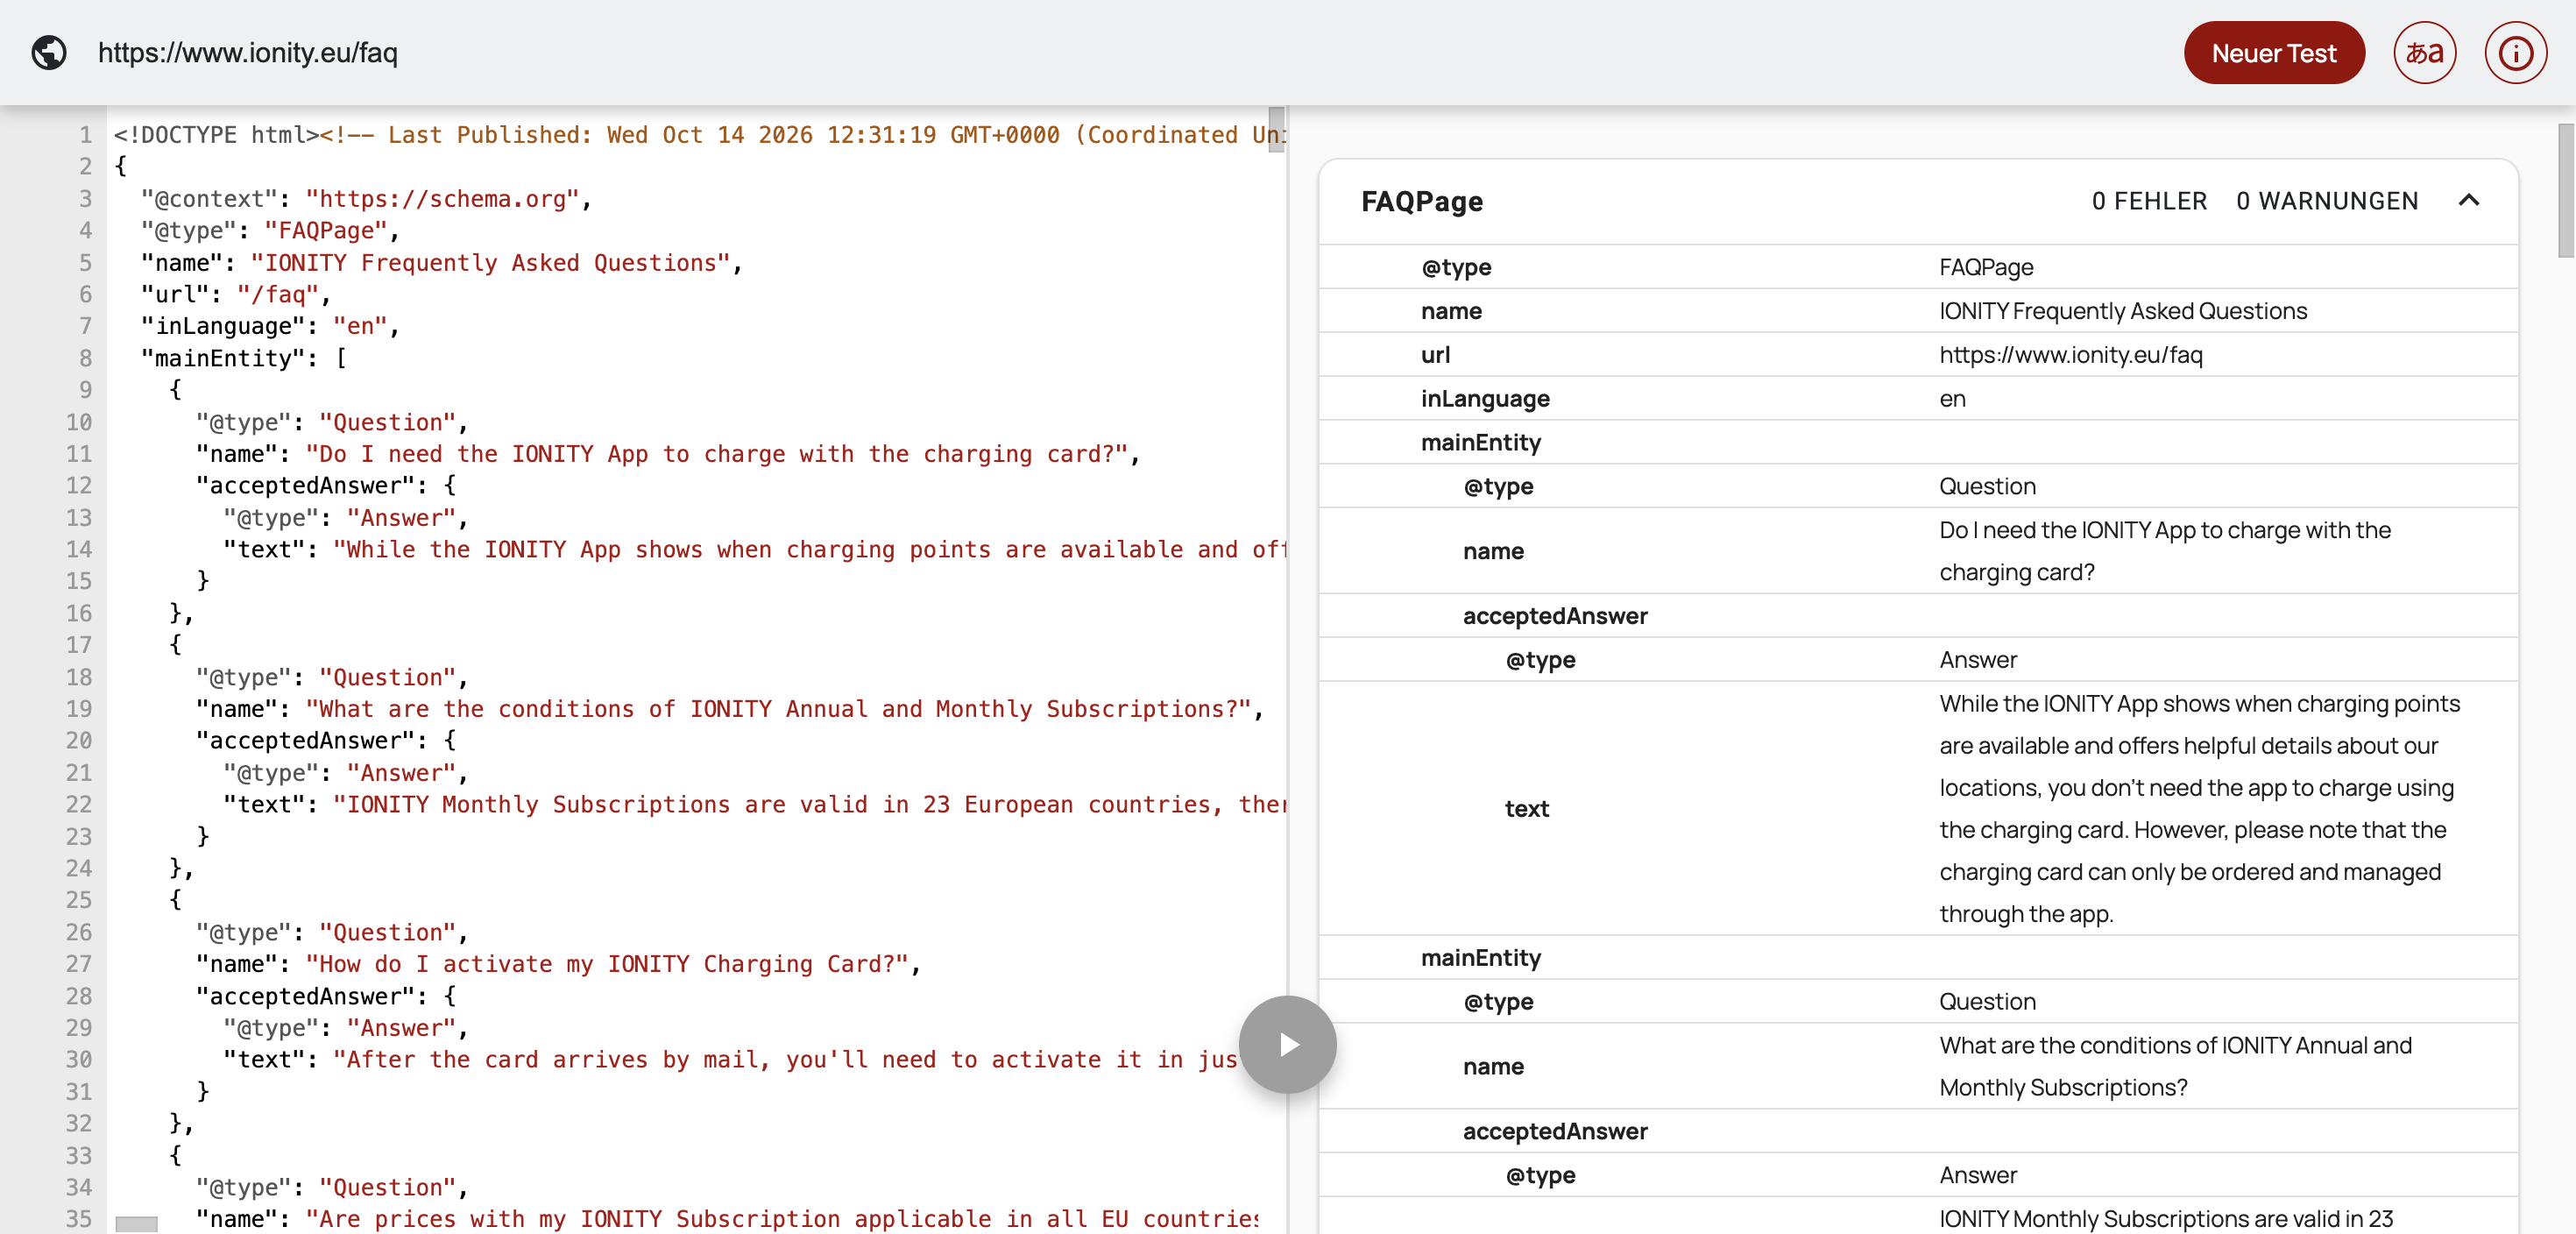2576x1234 pixels.
Task: Run the test with the play button
Action: (1287, 1044)
